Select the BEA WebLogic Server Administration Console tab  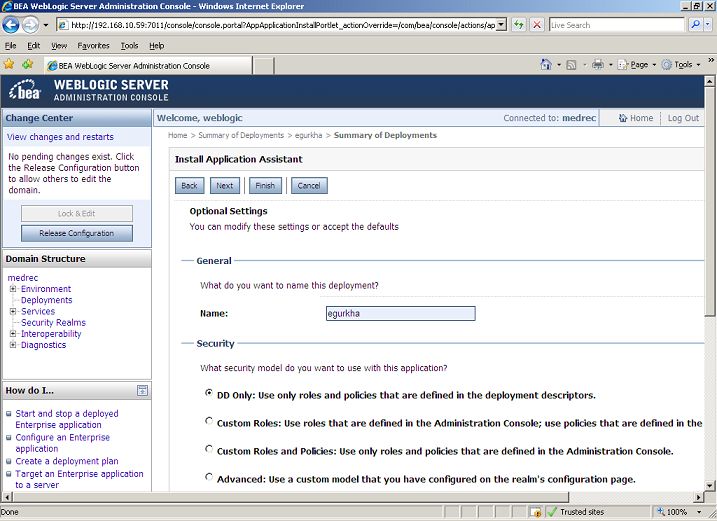pos(148,65)
